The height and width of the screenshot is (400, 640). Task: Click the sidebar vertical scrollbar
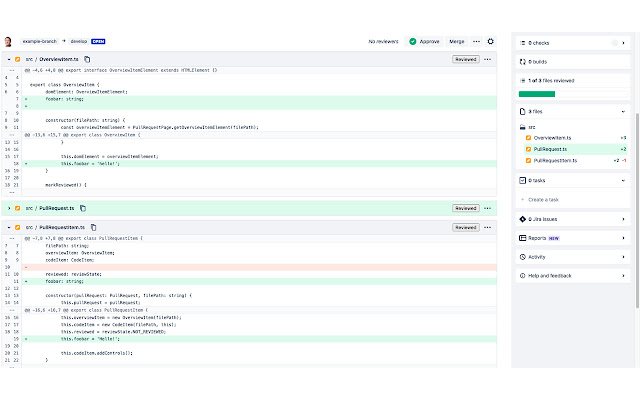point(637,210)
